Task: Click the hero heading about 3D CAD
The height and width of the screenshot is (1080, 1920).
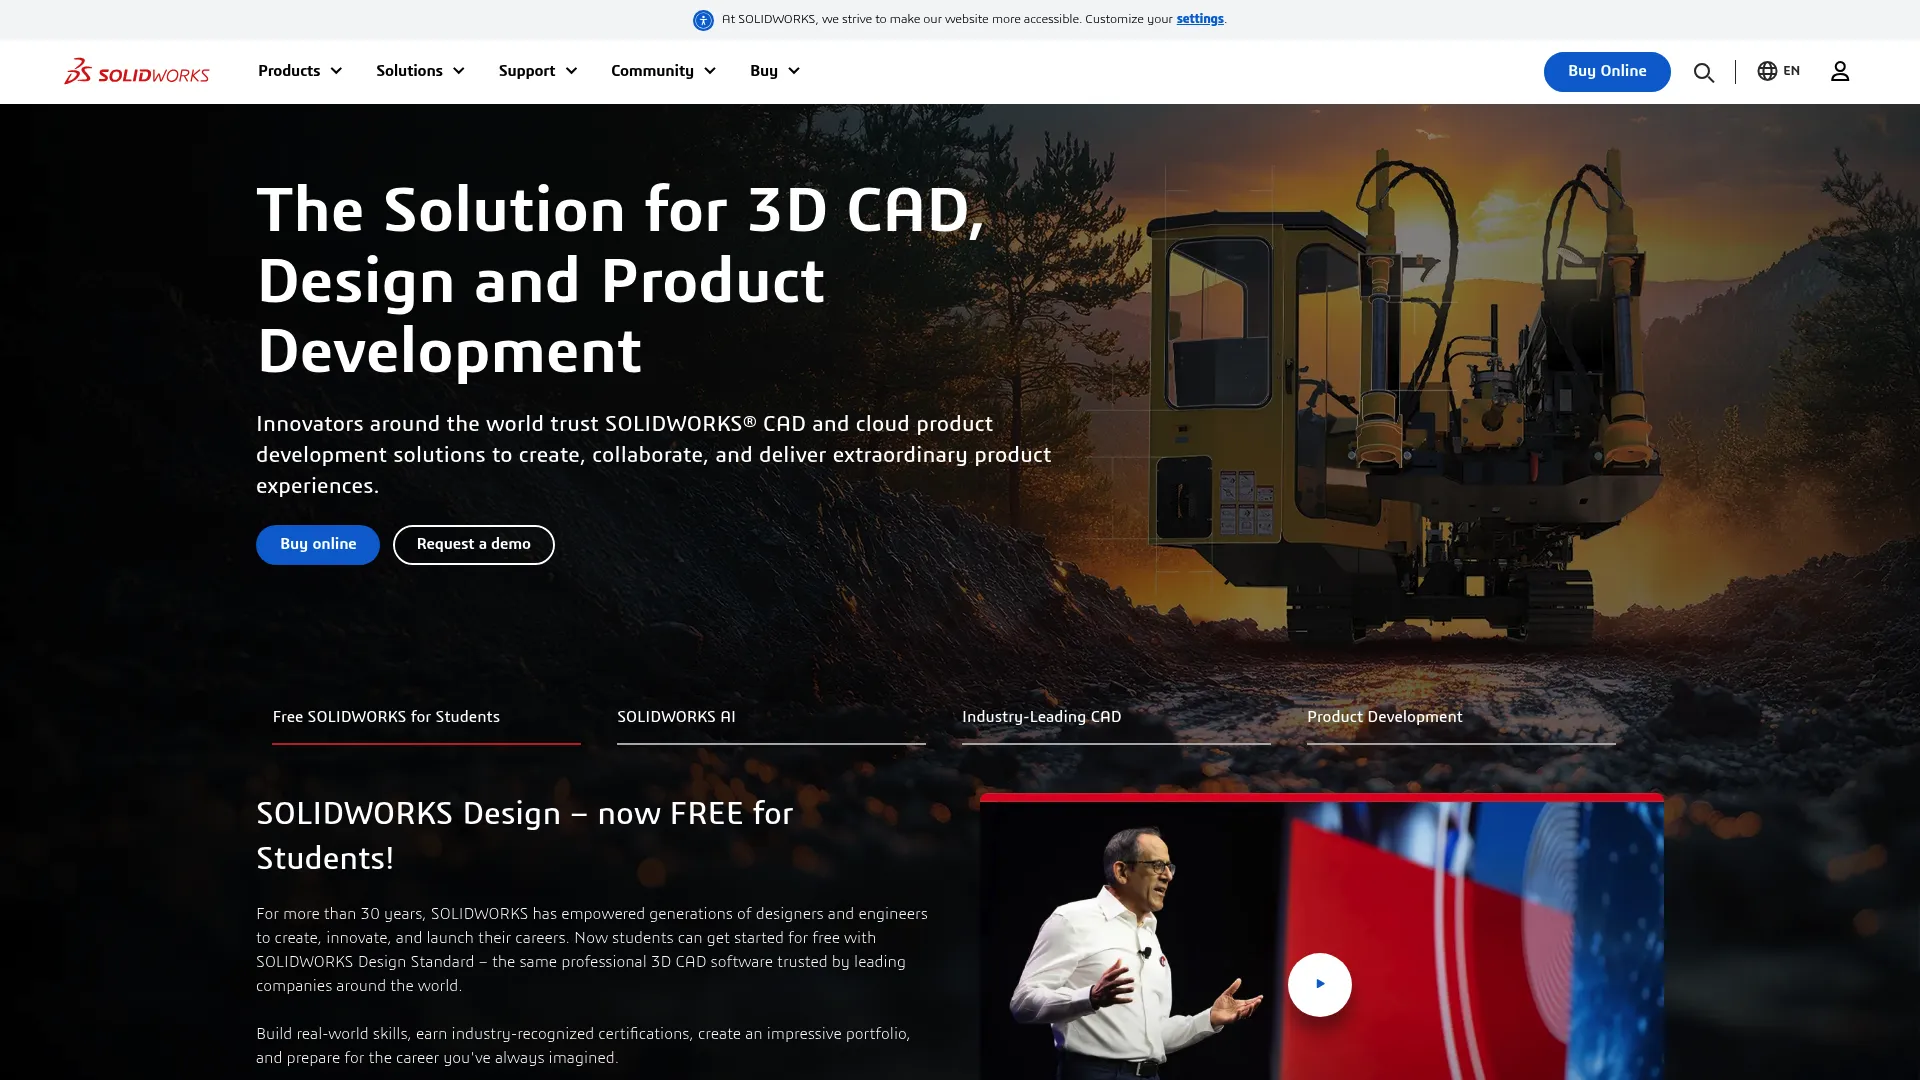Action: point(621,280)
